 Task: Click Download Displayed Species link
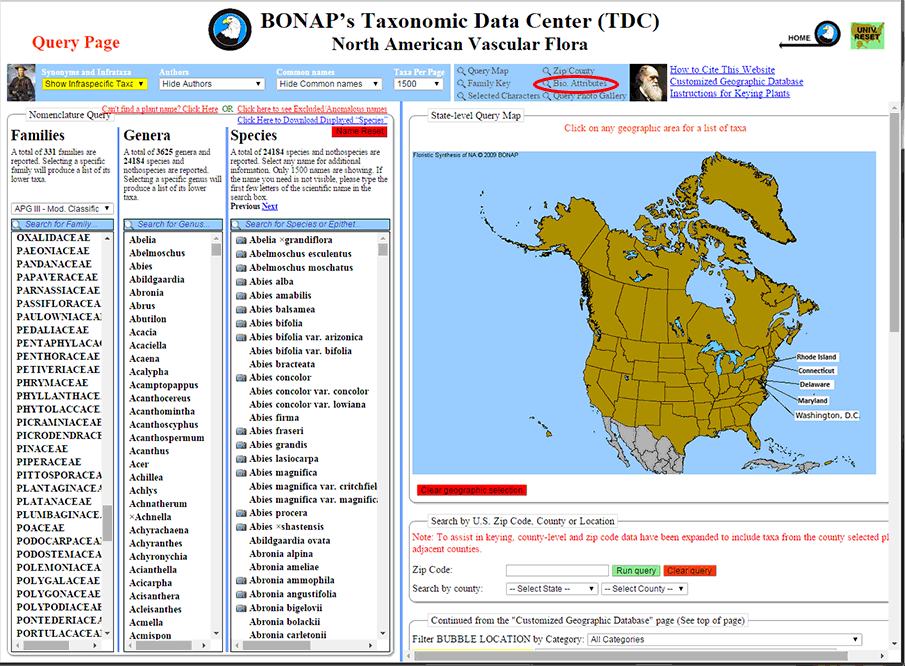pyautogui.click(x=312, y=120)
